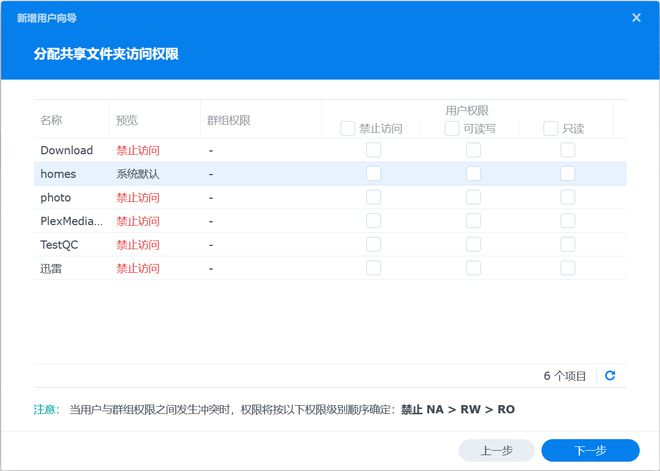Select the TestQC folder name
This screenshot has height=471, width=660.
59,245
